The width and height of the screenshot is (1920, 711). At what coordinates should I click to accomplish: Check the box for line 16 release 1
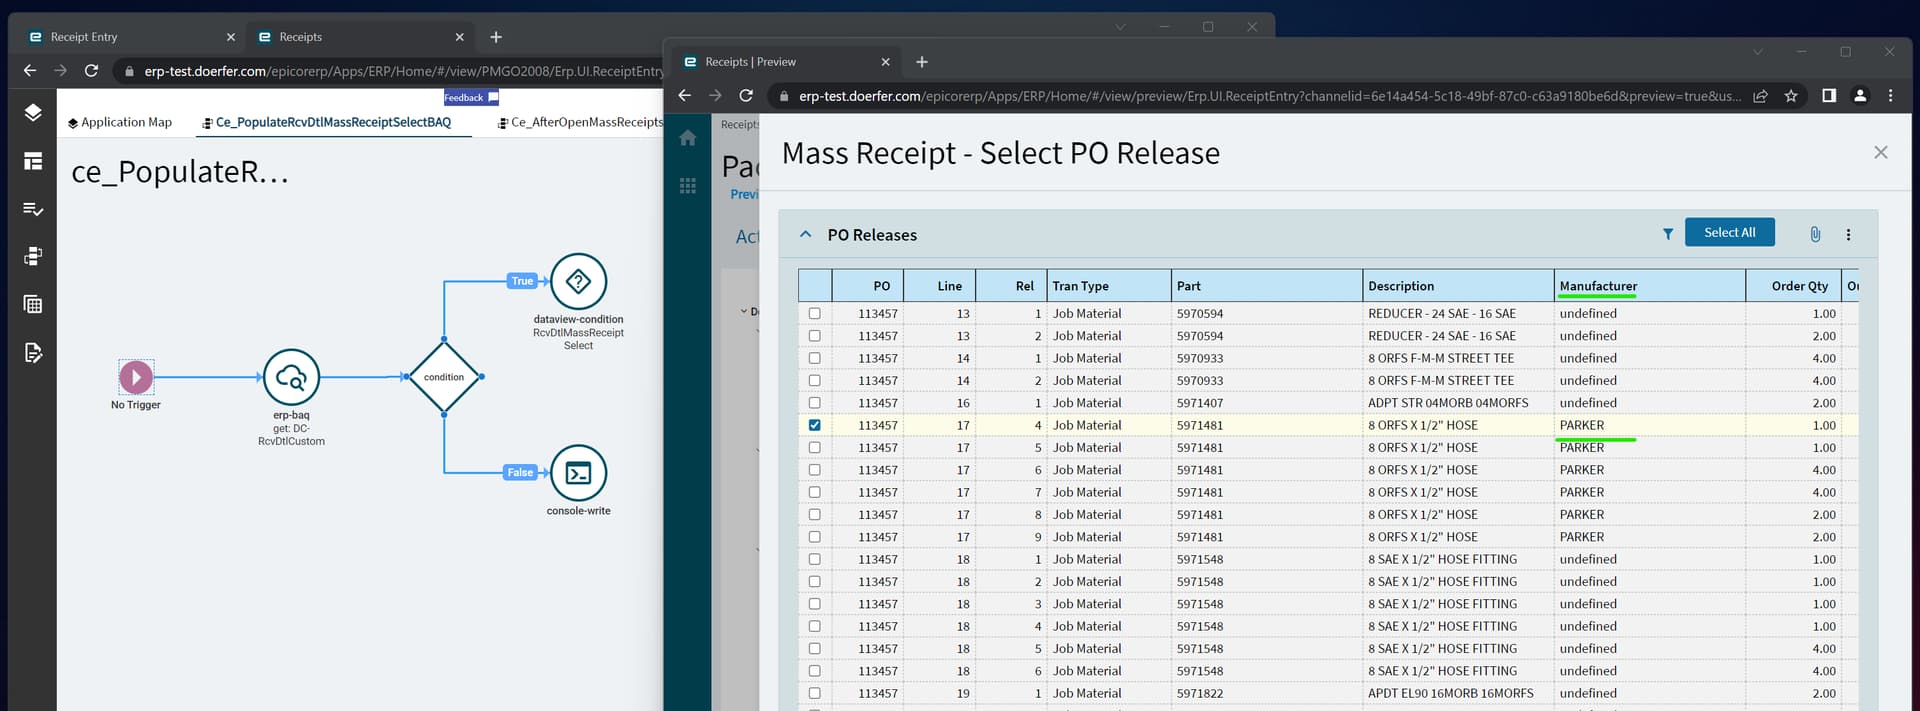pos(814,403)
